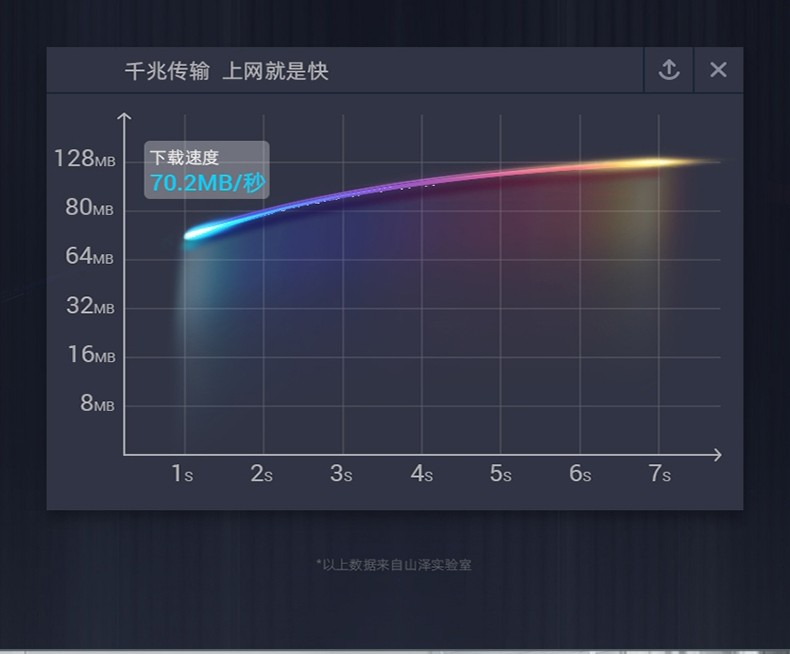Click the 32MB axis label
Viewport: 790px width, 654px height.
tap(89, 306)
